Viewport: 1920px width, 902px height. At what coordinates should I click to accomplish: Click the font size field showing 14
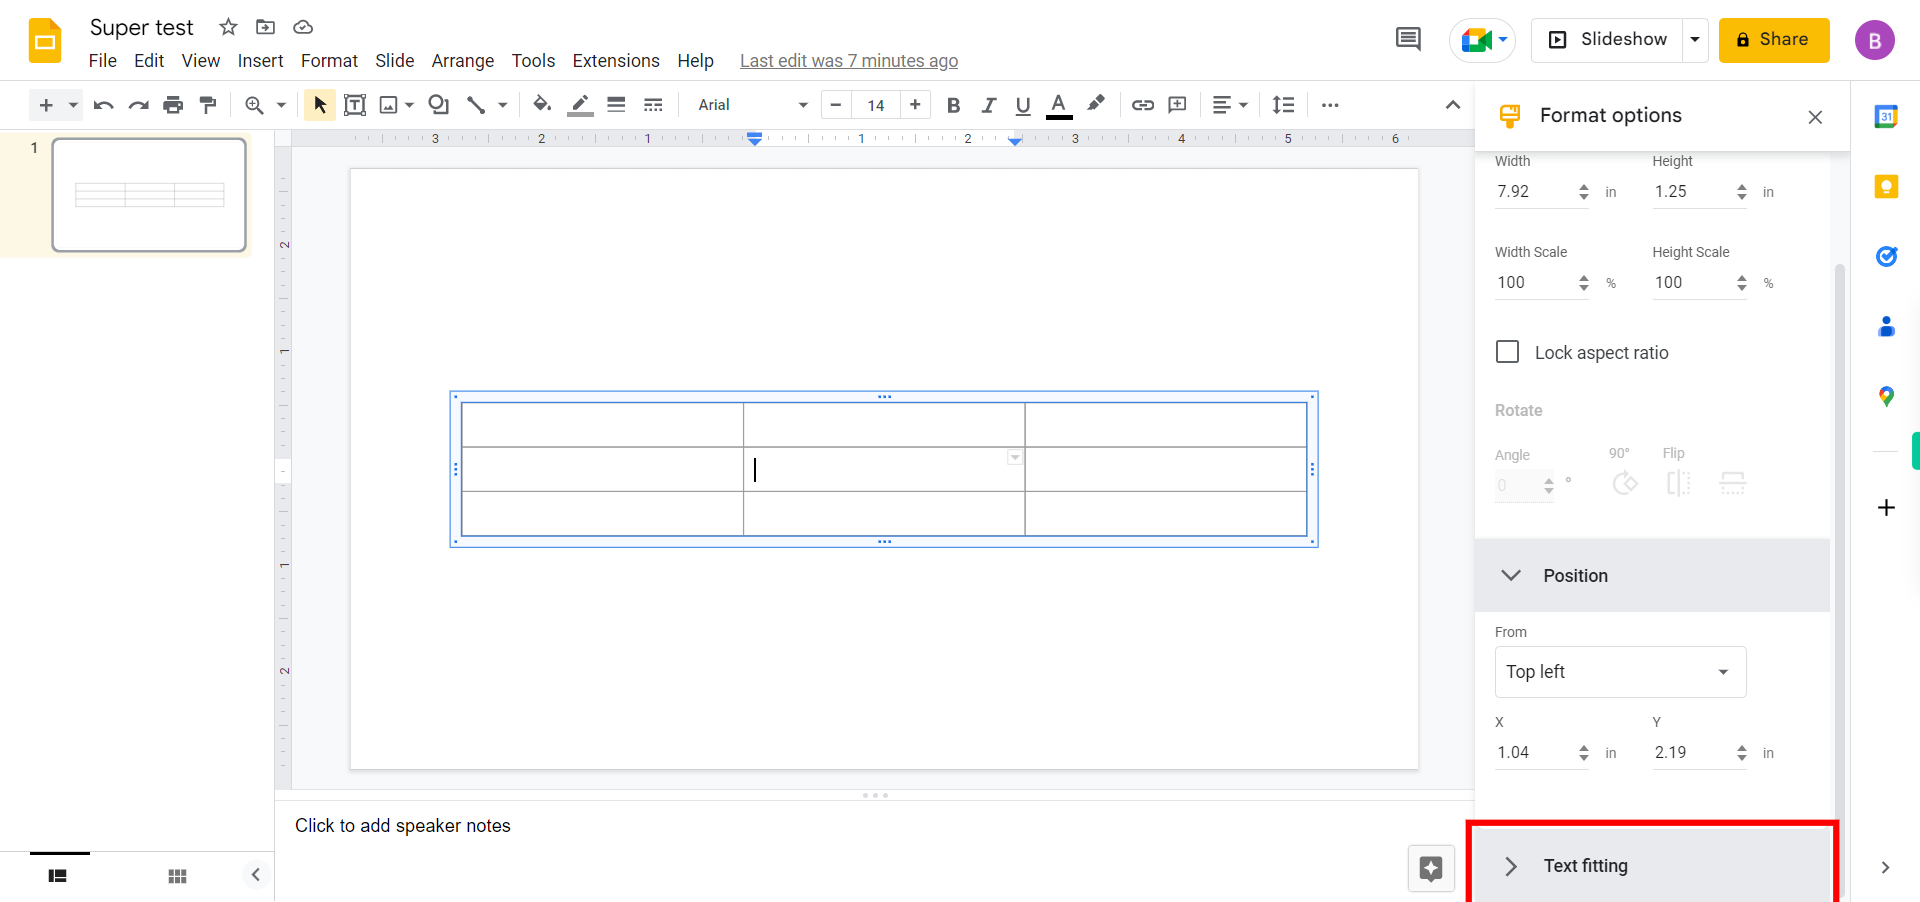point(876,105)
